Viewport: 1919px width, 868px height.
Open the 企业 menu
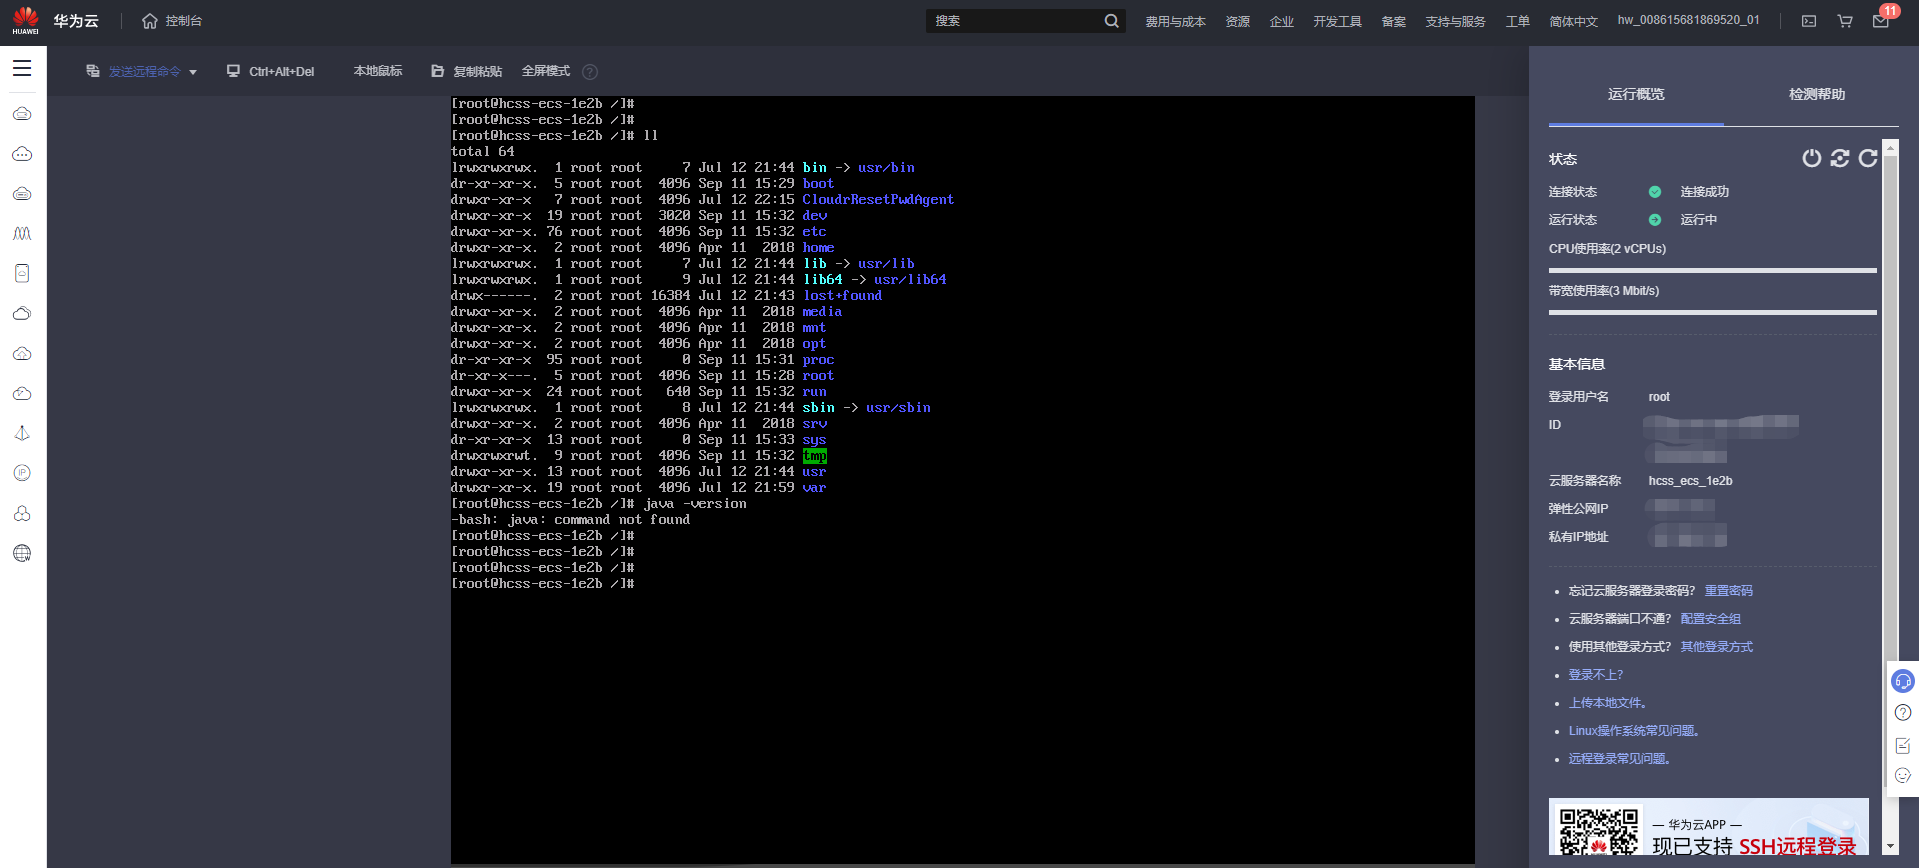pyautogui.click(x=1282, y=21)
